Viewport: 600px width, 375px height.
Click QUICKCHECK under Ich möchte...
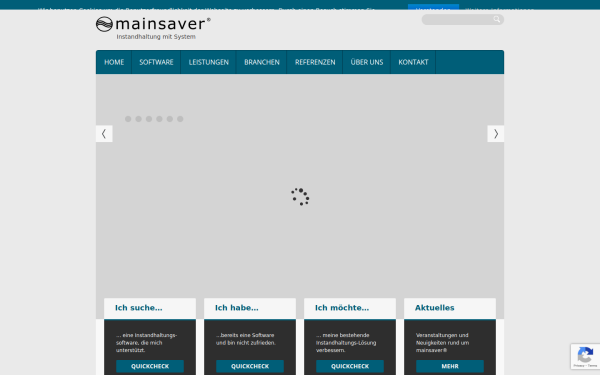click(x=350, y=366)
